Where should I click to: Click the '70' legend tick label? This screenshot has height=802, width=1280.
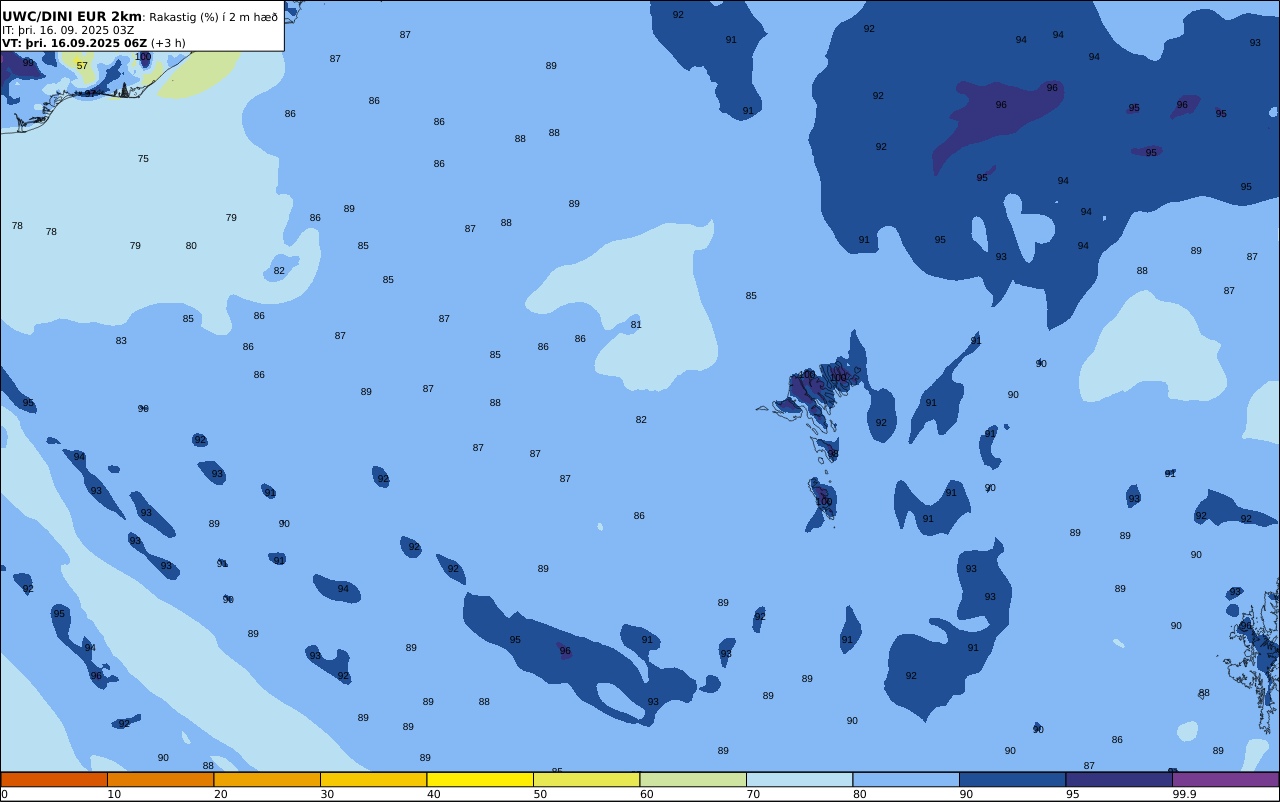click(x=753, y=795)
